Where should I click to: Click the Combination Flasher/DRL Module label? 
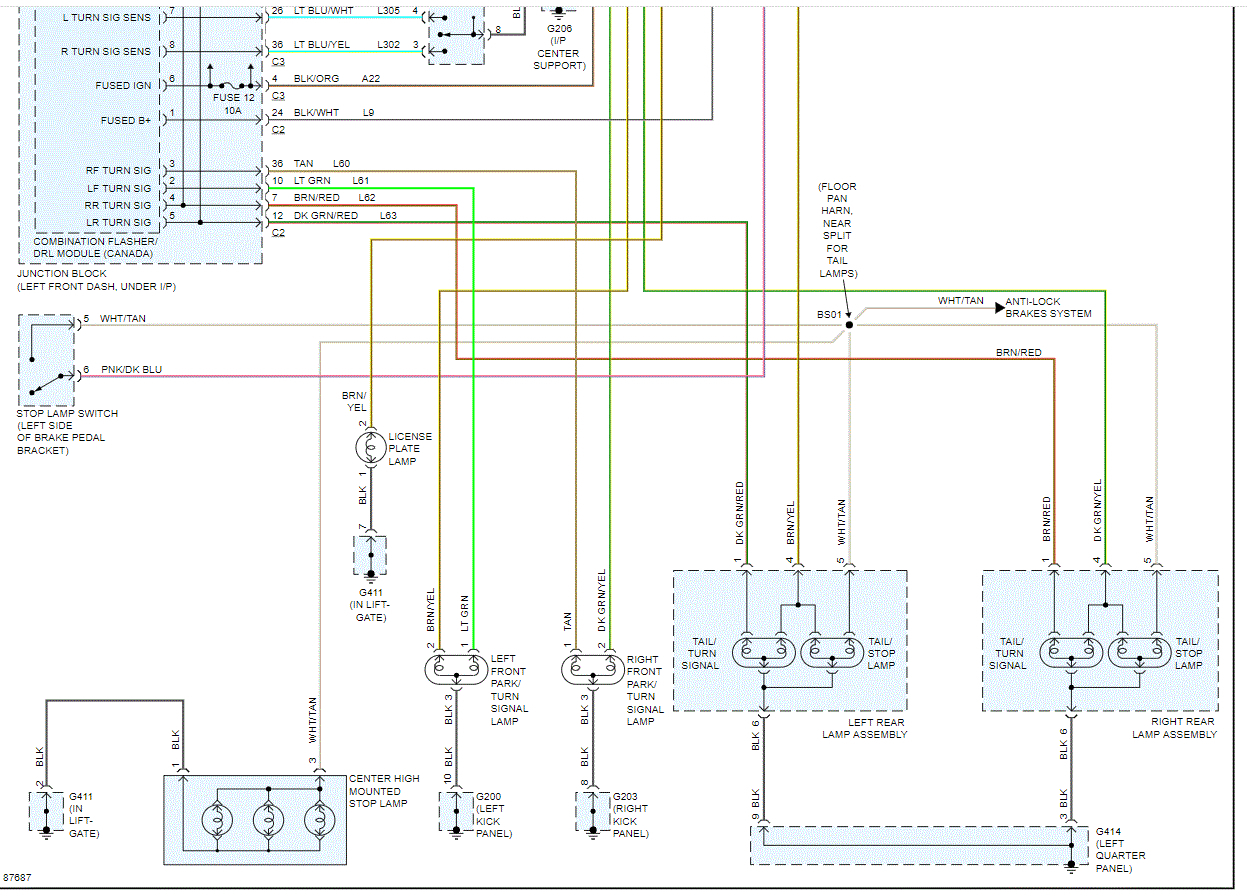95,248
